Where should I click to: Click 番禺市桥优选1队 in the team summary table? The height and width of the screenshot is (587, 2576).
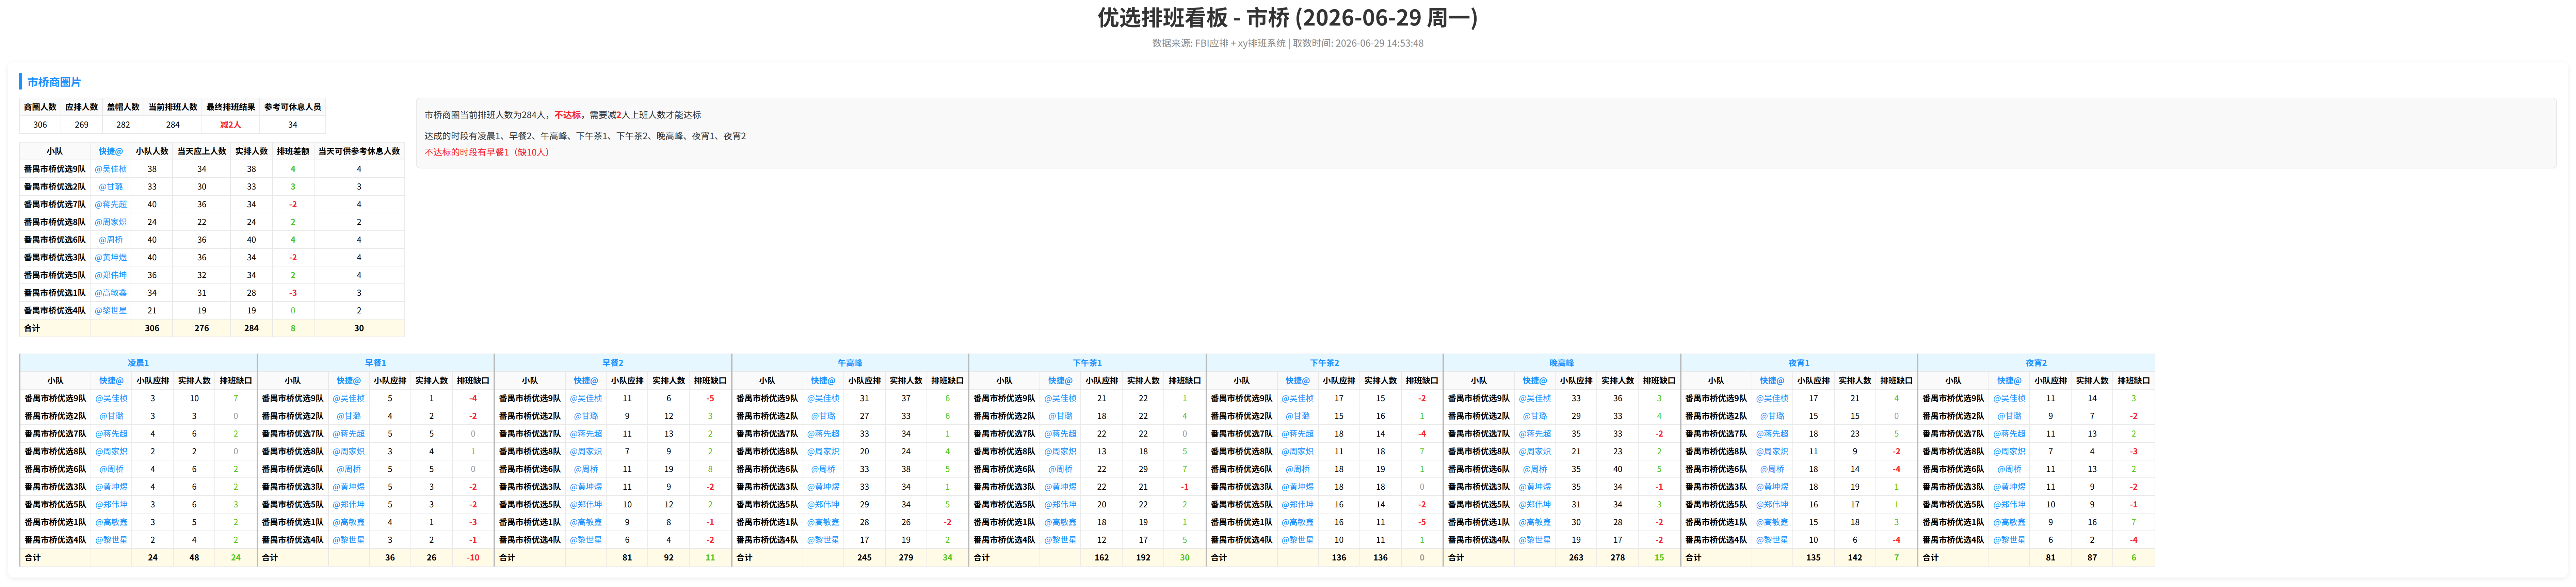(x=55, y=293)
